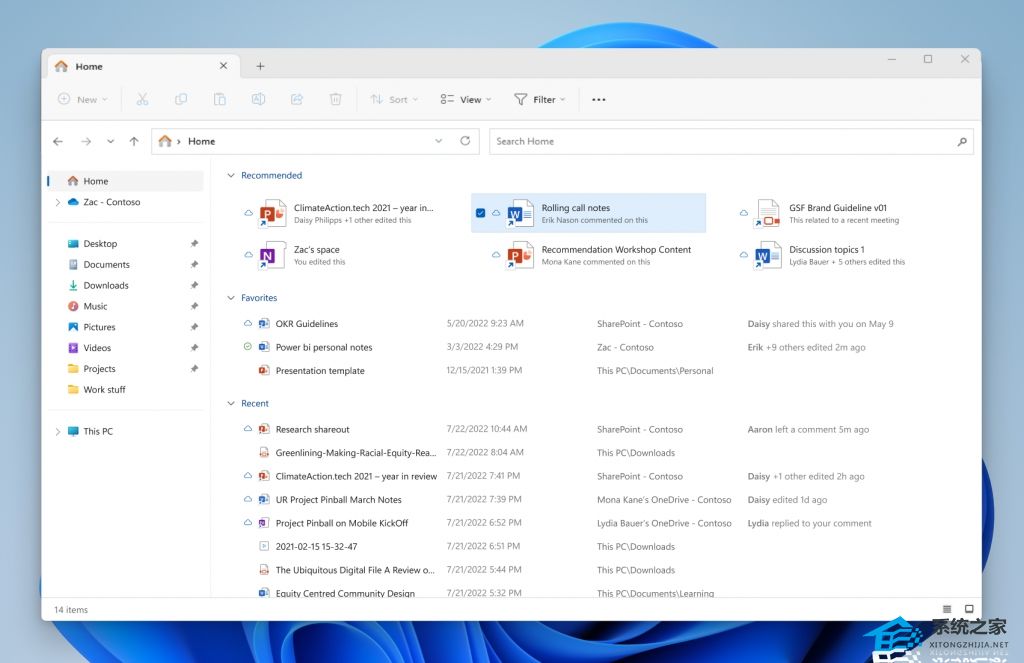Expand the This PC tree node
Image resolution: width=1024 pixels, height=663 pixels.
[x=57, y=432]
